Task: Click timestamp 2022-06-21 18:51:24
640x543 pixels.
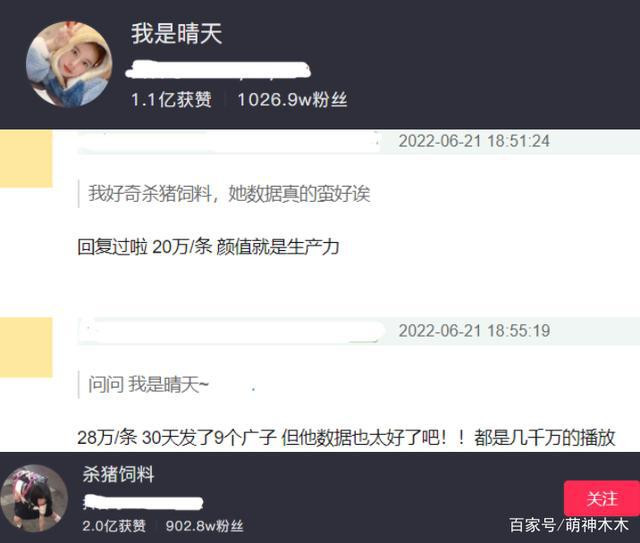Action: (x=474, y=141)
